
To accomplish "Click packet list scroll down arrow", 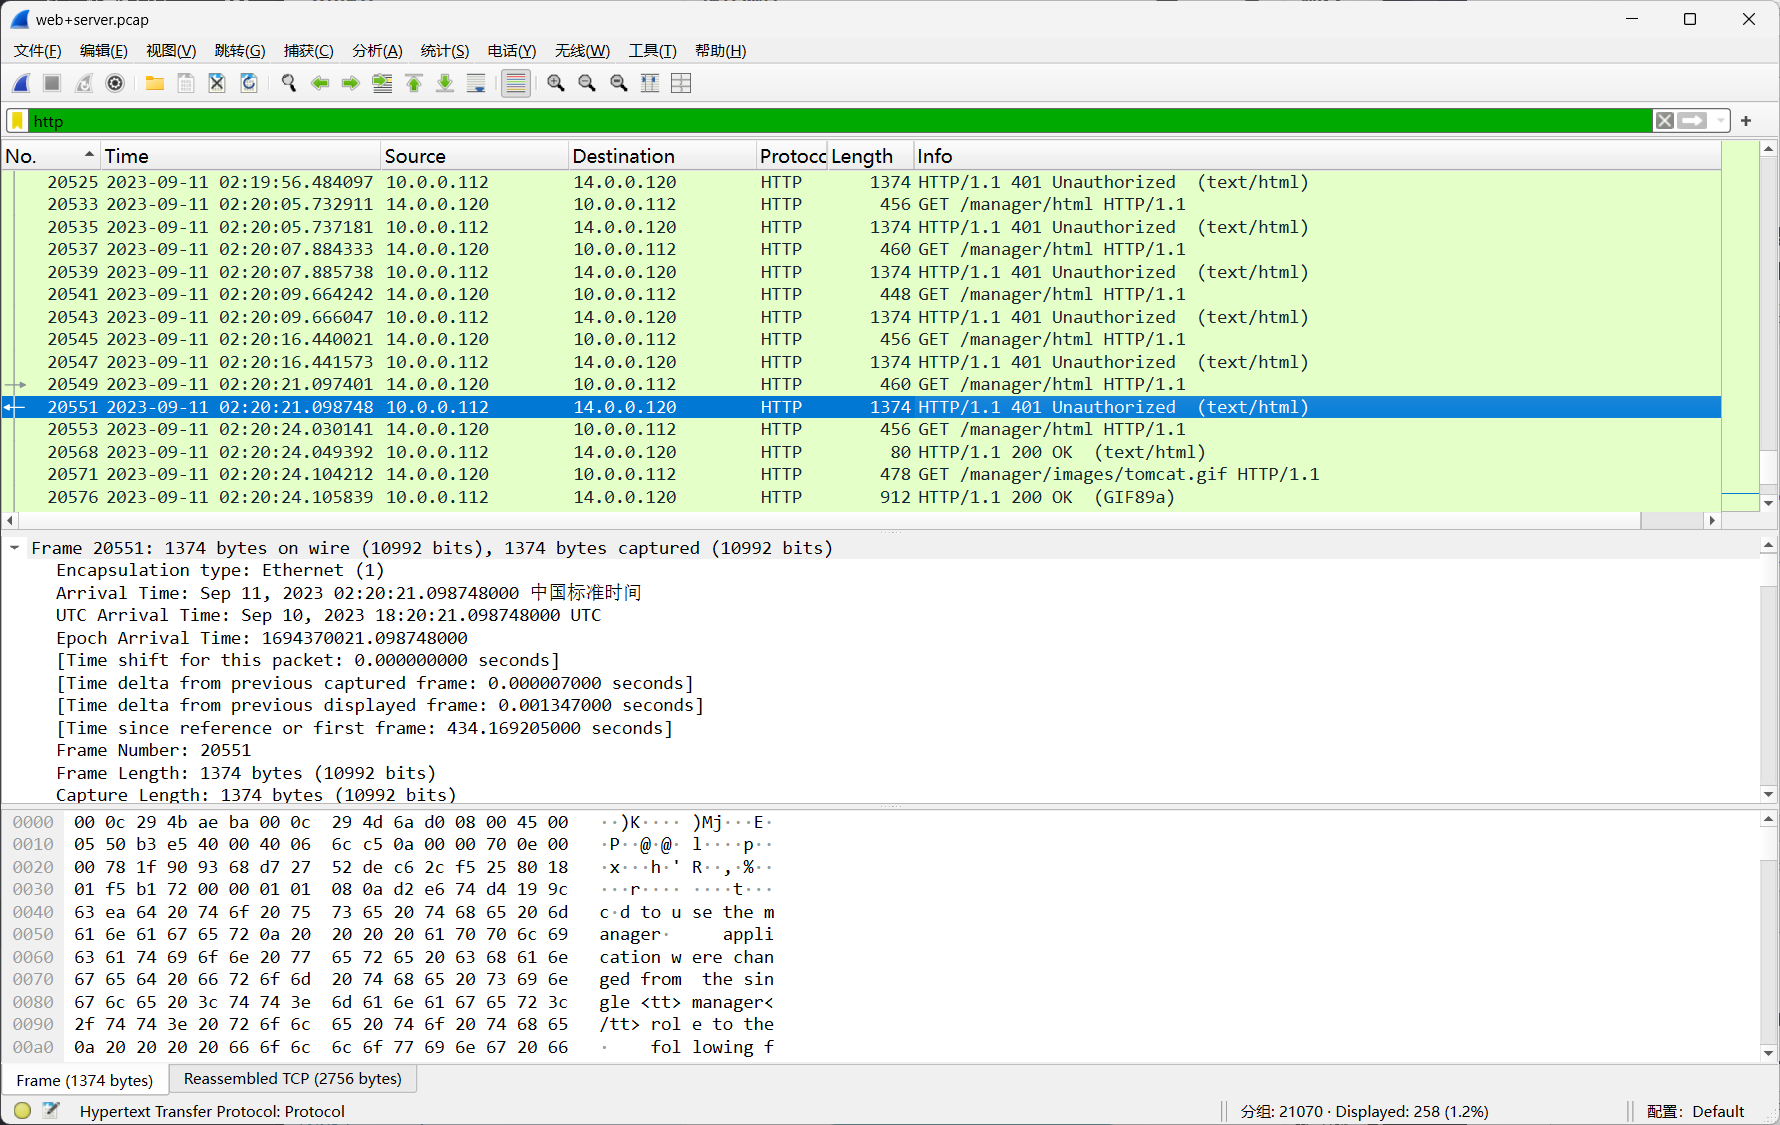I will [x=1769, y=503].
